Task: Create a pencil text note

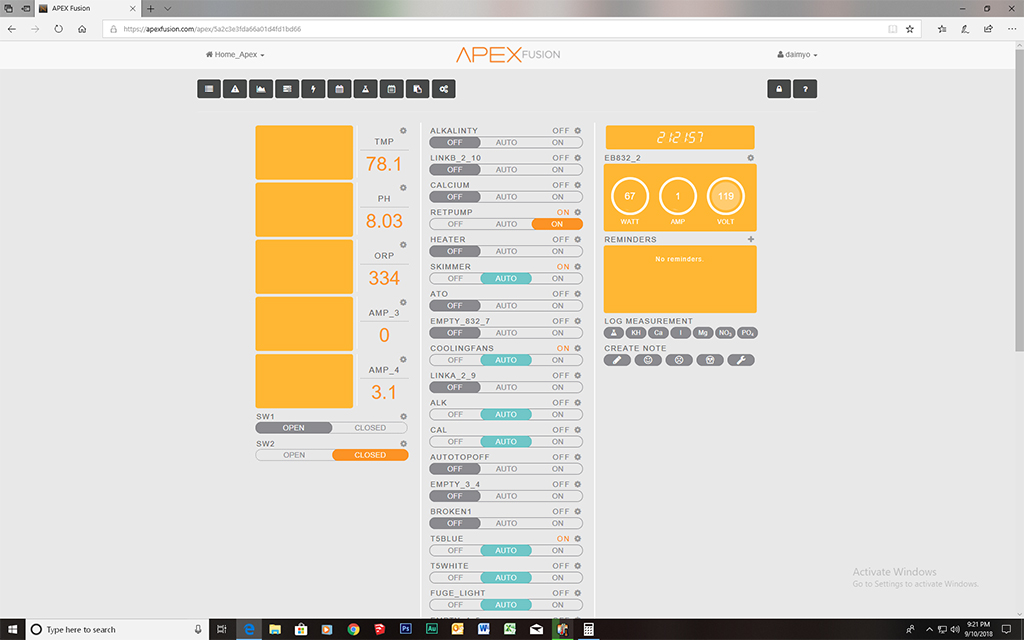Action: (x=617, y=360)
